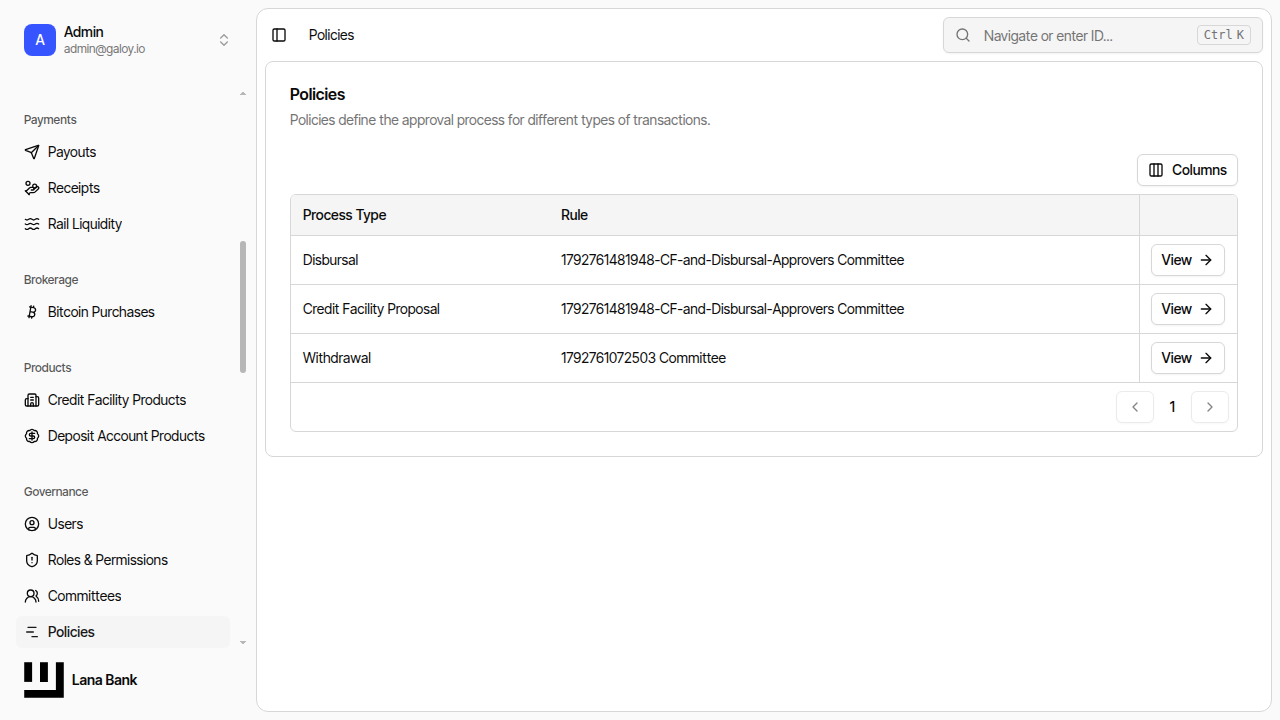Image resolution: width=1280 pixels, height=720 pixels.
Task: View the Credit Facility Proposal policy
Action: point(1187,309)
